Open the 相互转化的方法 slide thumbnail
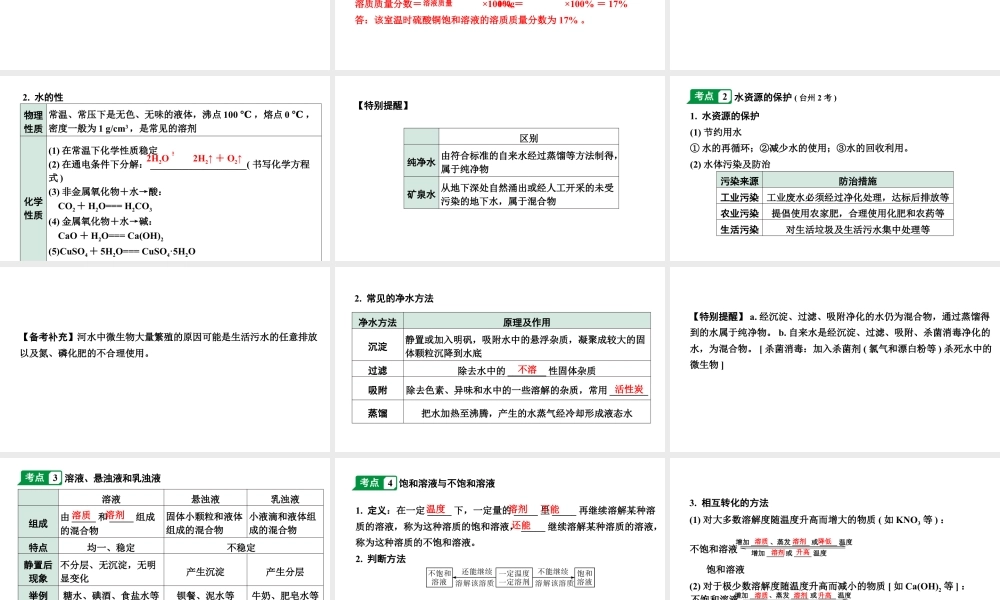The width and height of the screenshot is (1000, 600). point(834,529)
